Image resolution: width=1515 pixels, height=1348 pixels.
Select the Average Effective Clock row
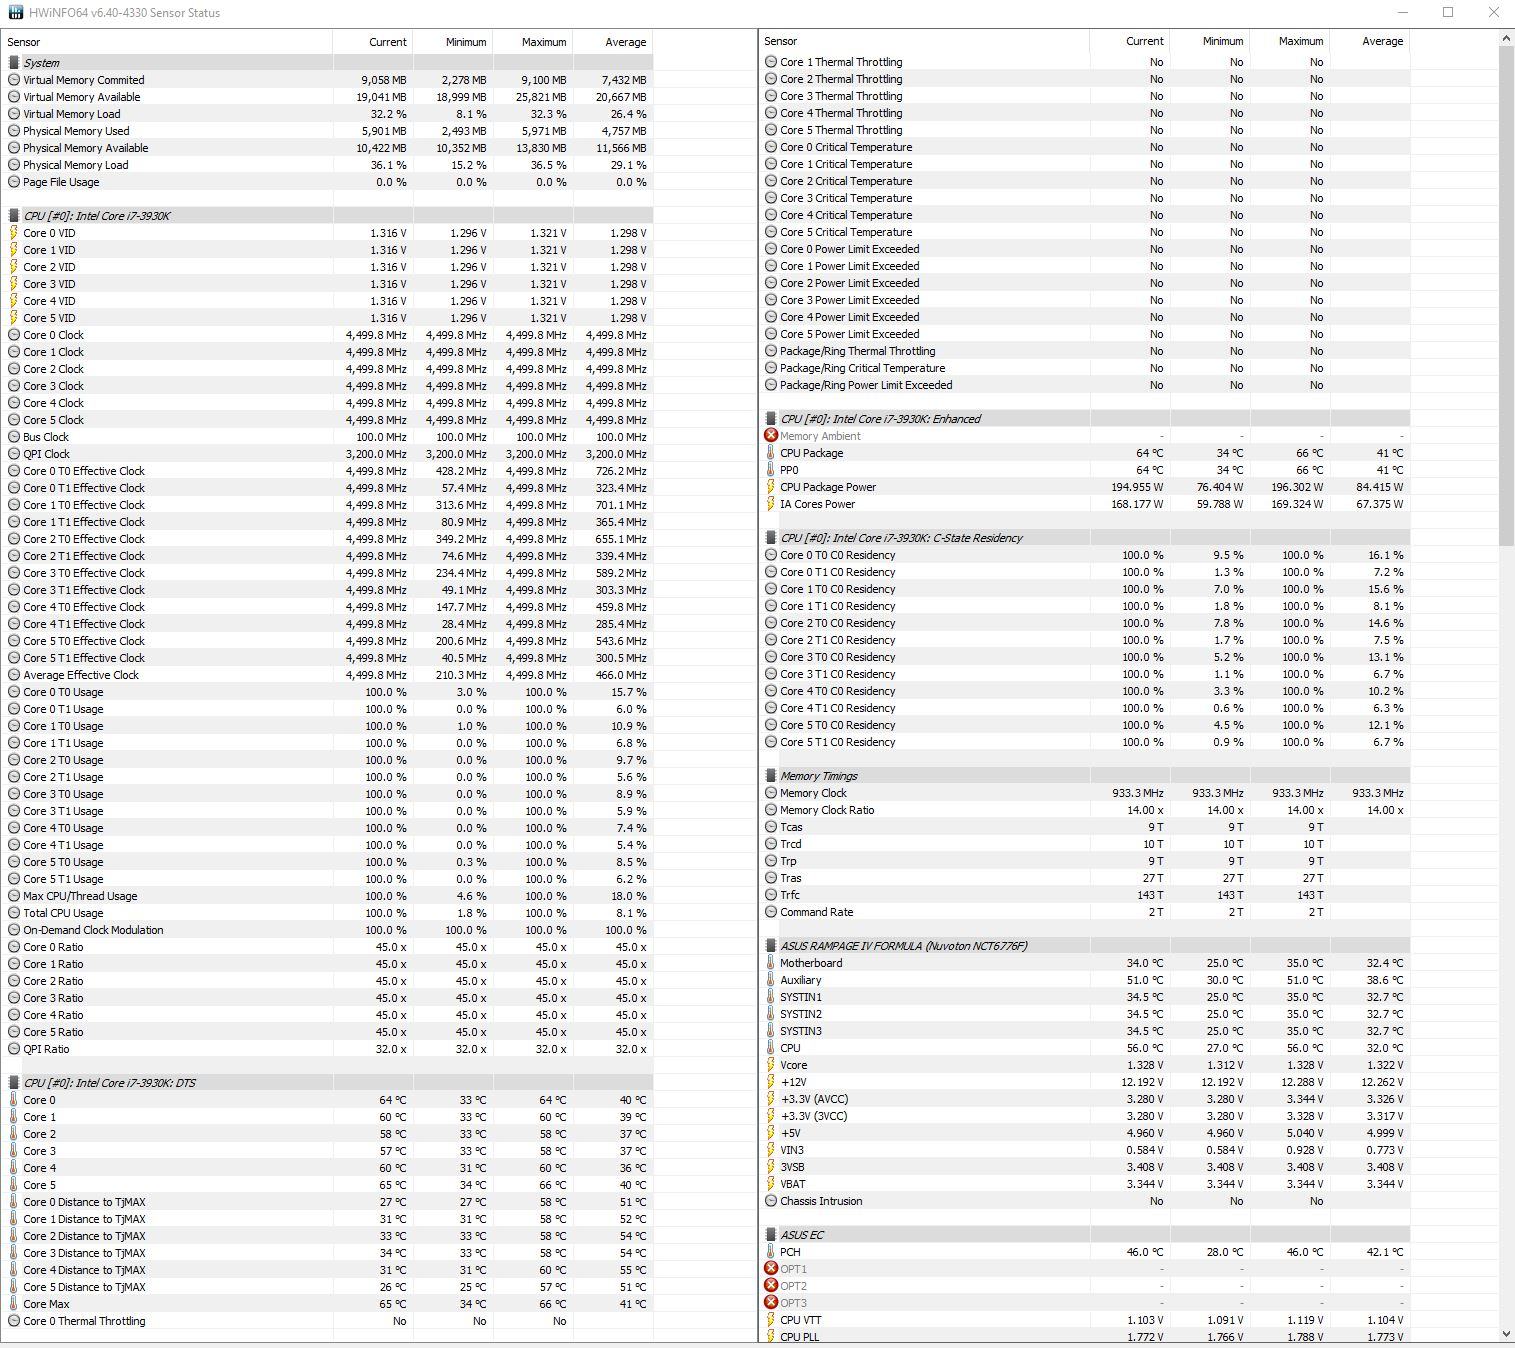pos(328,675)
